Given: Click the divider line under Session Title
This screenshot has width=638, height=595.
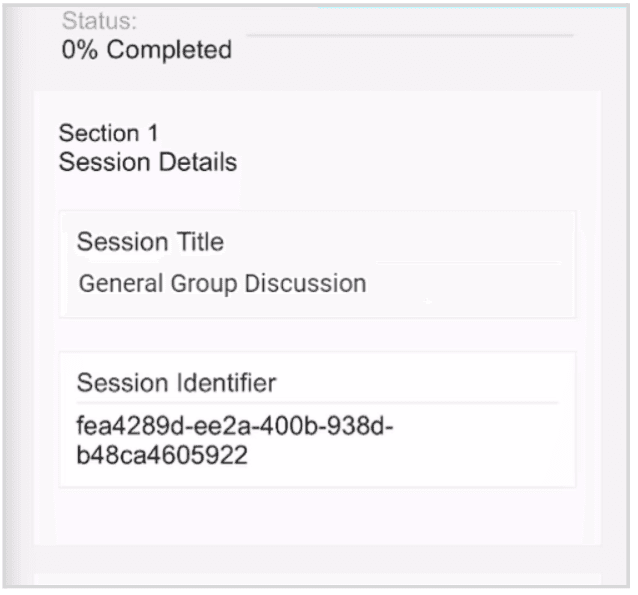Looking at the screenshot, I should [x=468, y=262].
